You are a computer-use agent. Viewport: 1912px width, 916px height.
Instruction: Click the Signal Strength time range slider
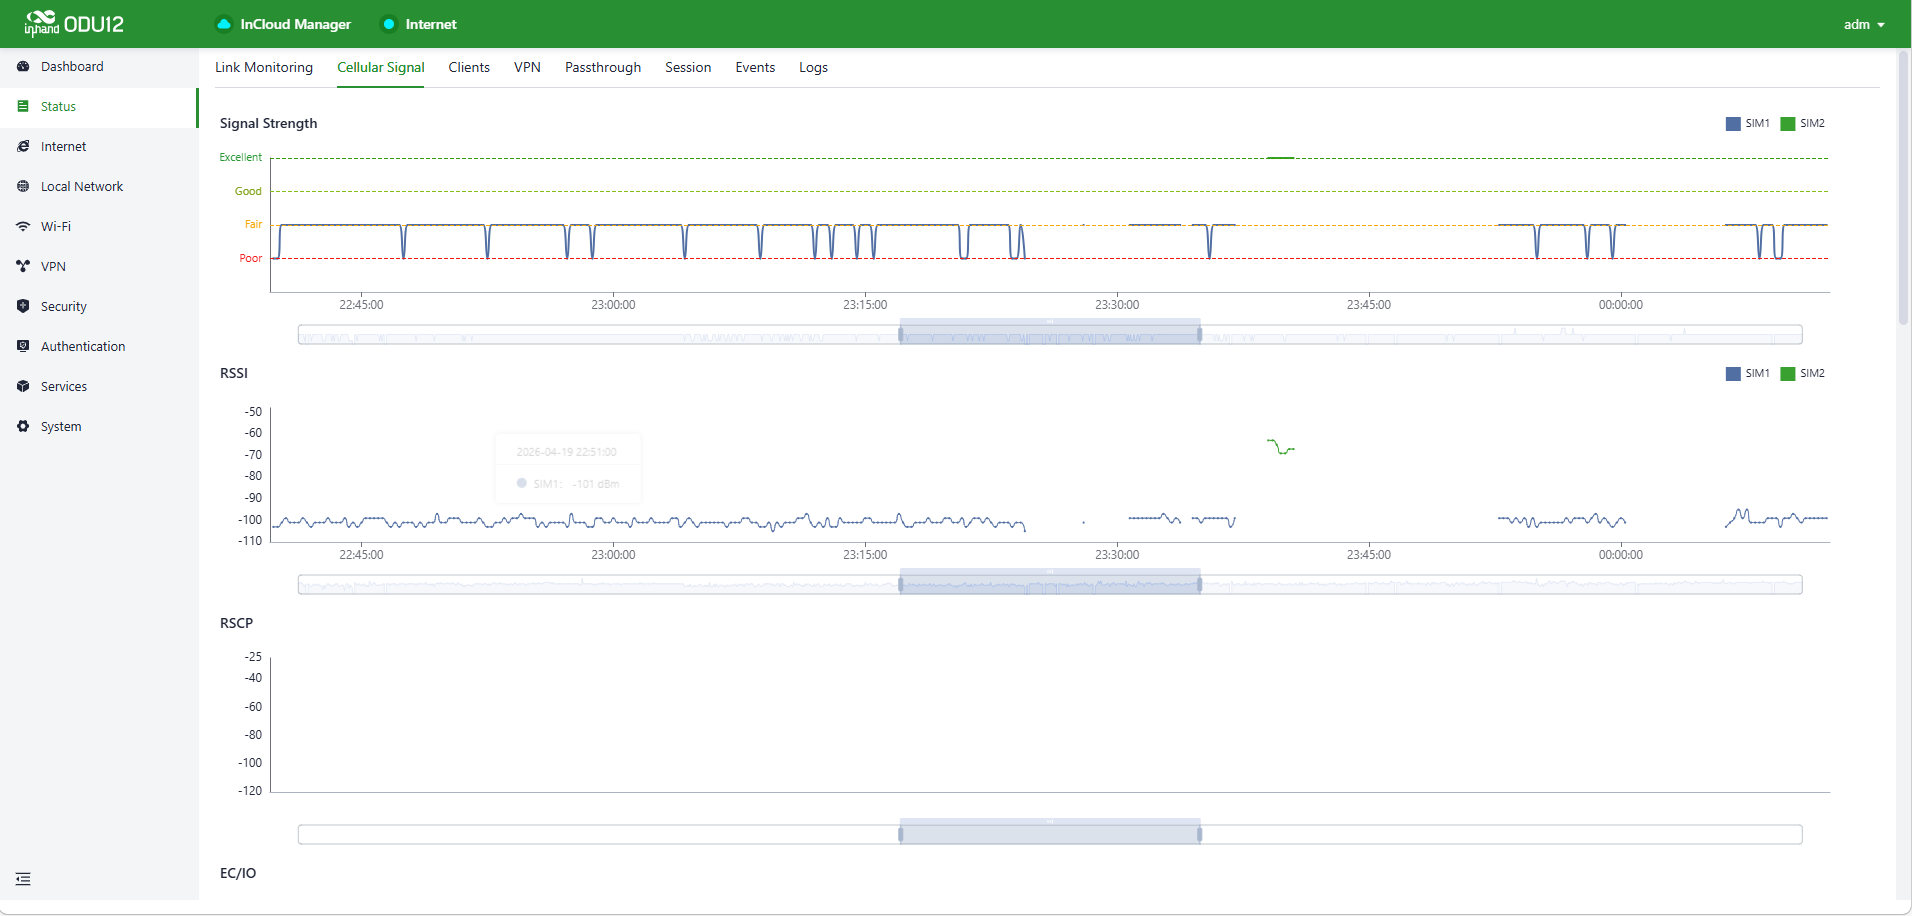pyautogui.click(x=1049, y=335)
